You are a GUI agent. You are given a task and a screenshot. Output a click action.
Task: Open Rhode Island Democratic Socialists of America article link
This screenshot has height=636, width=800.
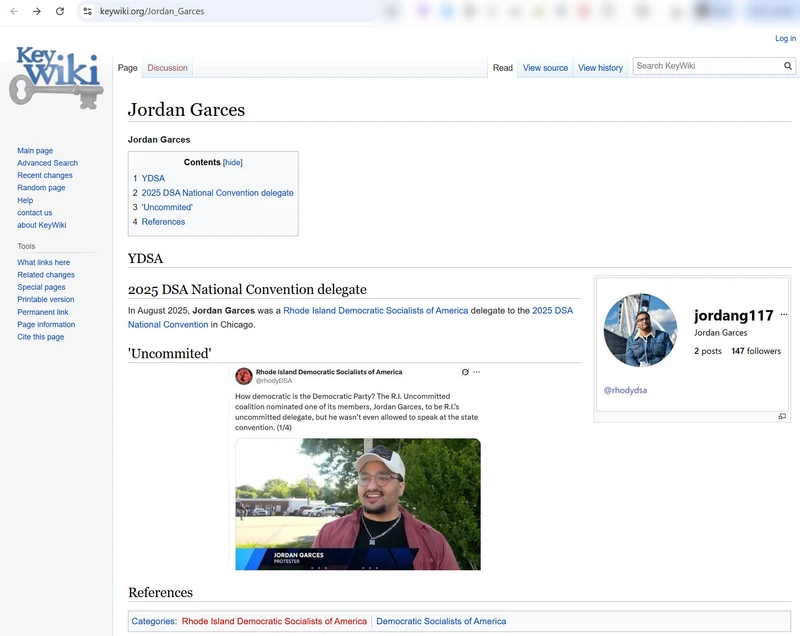[376, 311]
